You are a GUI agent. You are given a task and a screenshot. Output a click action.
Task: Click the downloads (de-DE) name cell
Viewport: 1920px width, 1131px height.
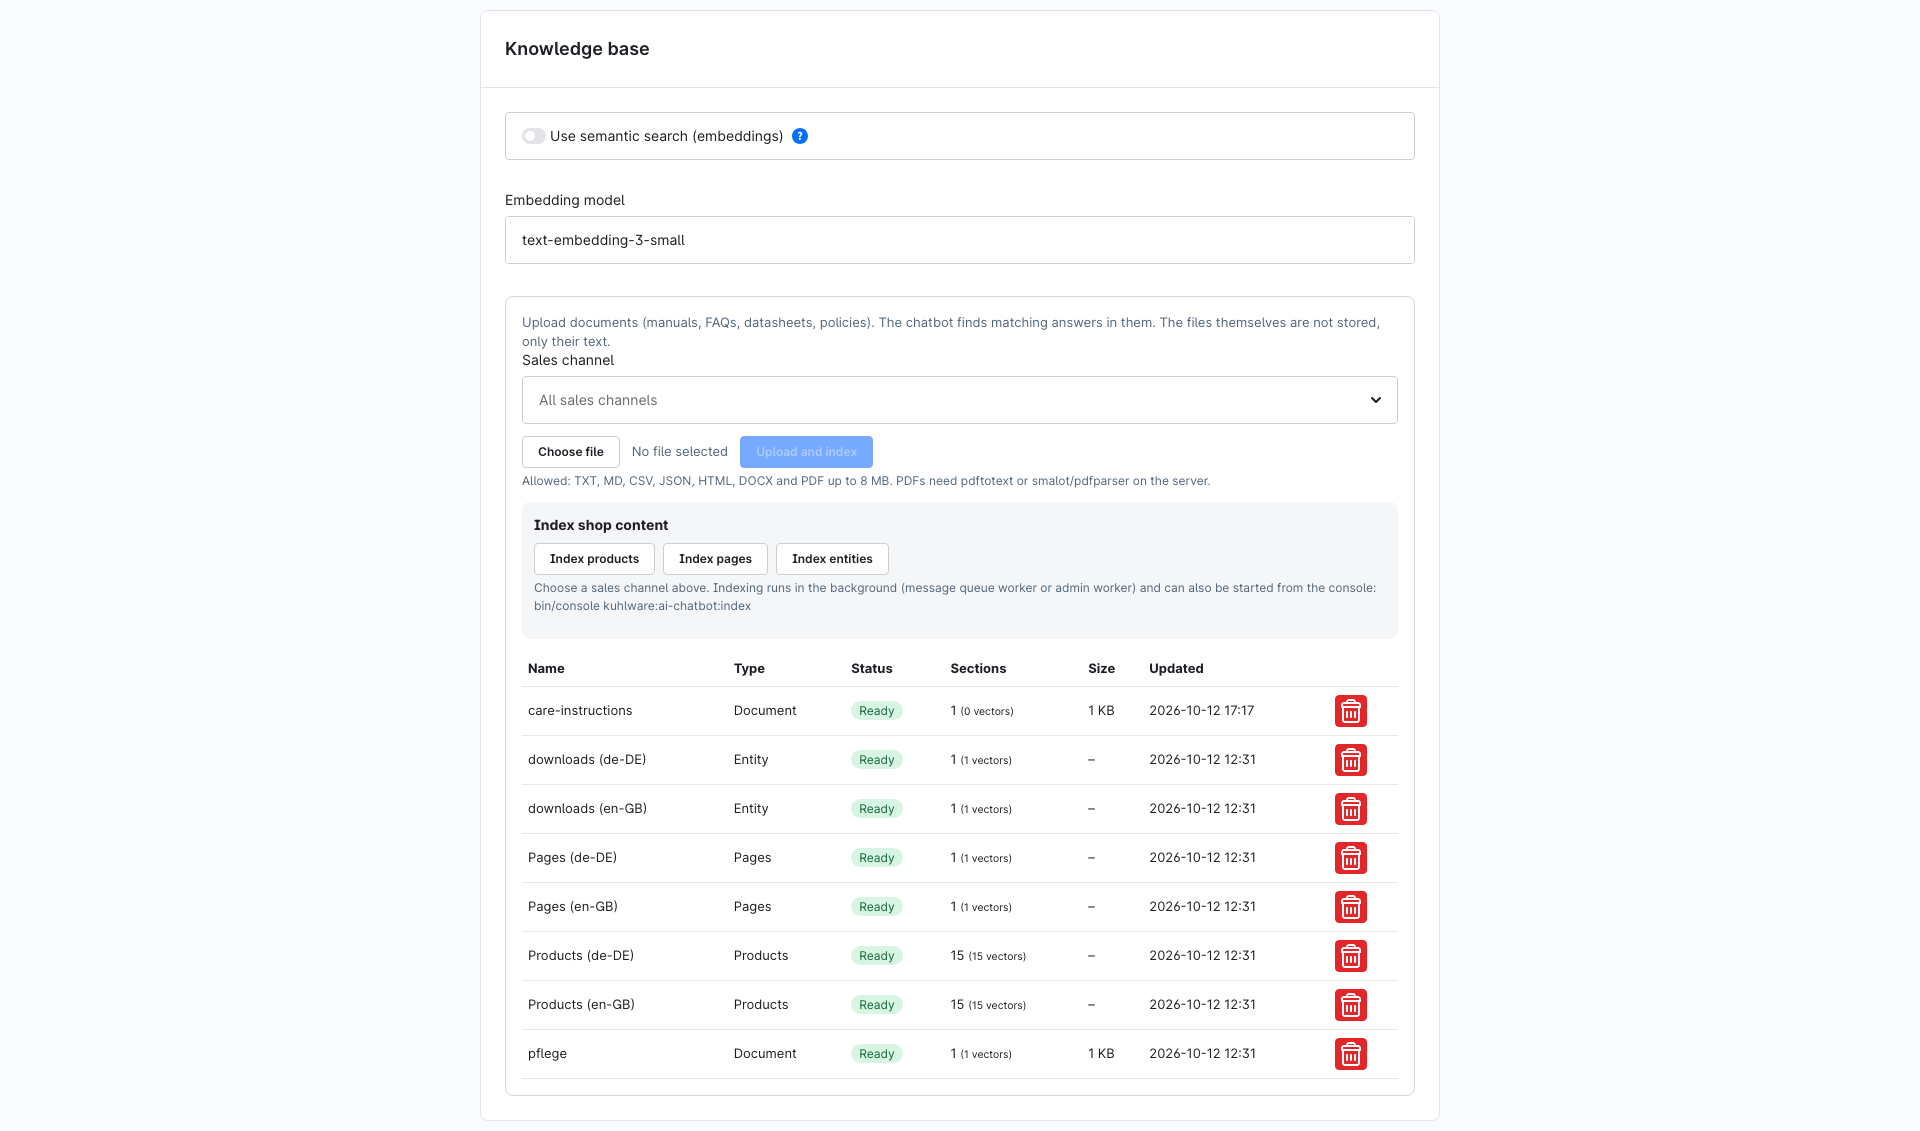tap(587, 760)
